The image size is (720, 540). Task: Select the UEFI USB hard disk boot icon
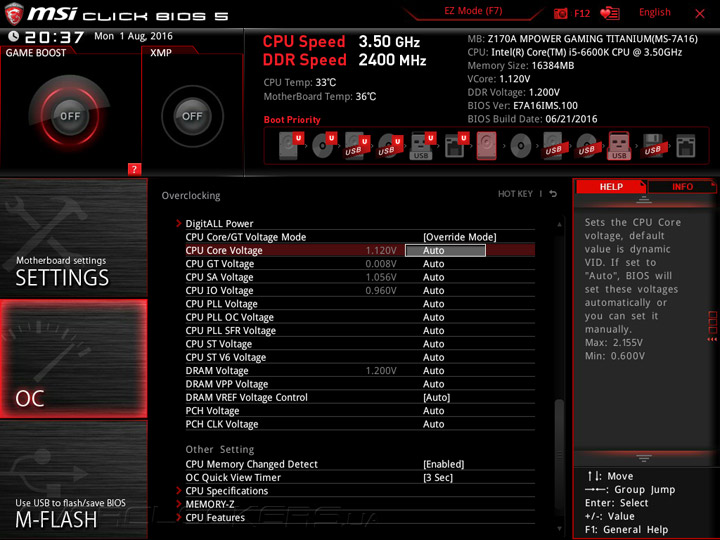tap(357, 146)
